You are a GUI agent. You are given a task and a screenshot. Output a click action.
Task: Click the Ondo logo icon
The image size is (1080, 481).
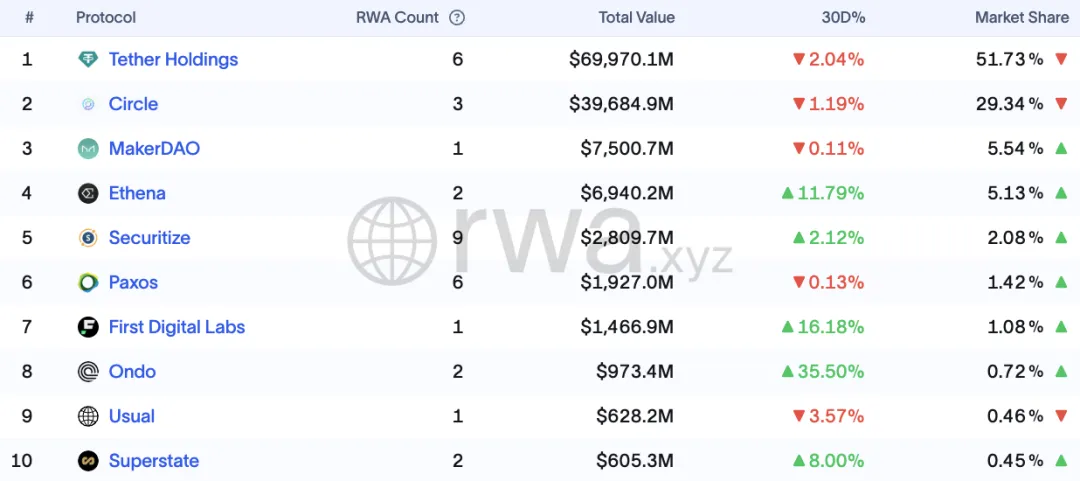(88, 372)
